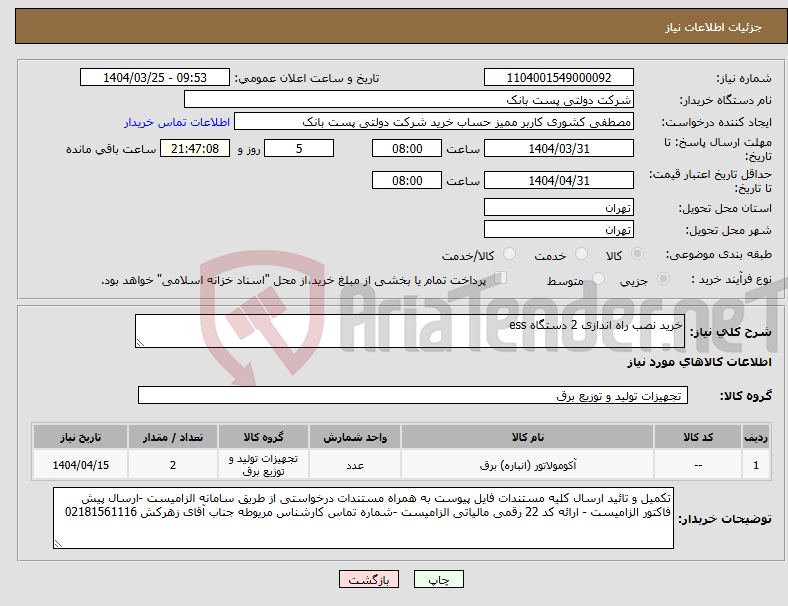Click the گروه کالا field تجهیزات تولید و توزیع برق
The width and height of the screenshot is (788, 606).
point(413,395)
